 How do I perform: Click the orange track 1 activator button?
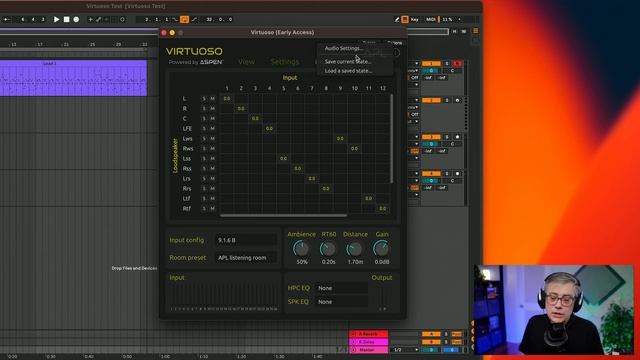[431, 64]
